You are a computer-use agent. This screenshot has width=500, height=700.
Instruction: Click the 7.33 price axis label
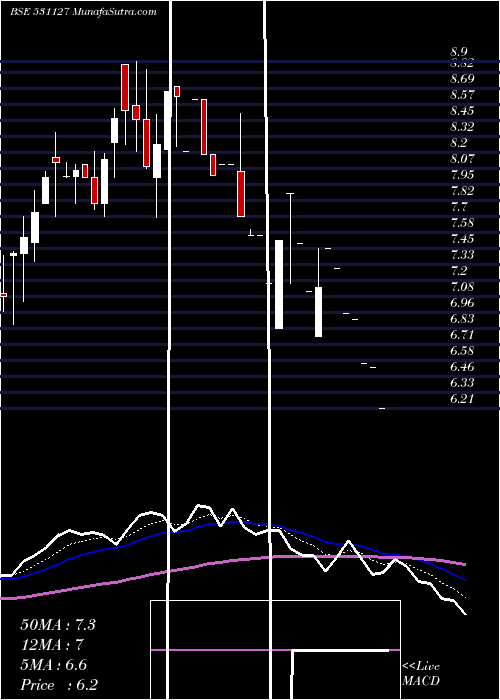(x=462, y=255)
